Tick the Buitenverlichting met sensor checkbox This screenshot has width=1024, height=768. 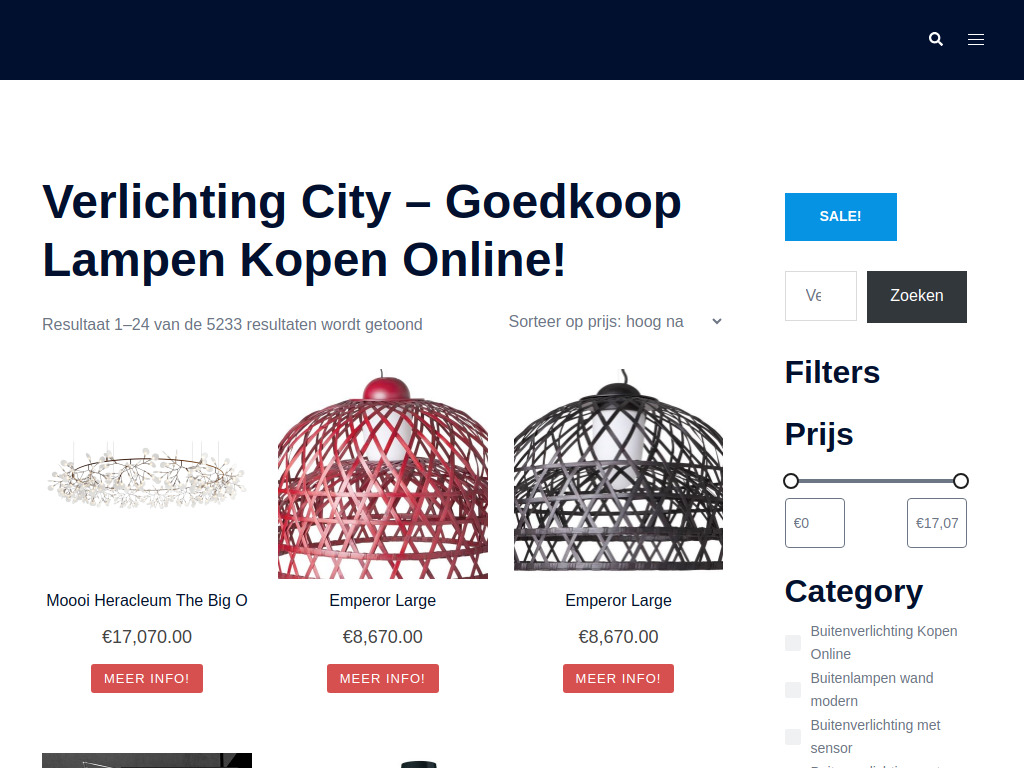click(x=793, y=737)
